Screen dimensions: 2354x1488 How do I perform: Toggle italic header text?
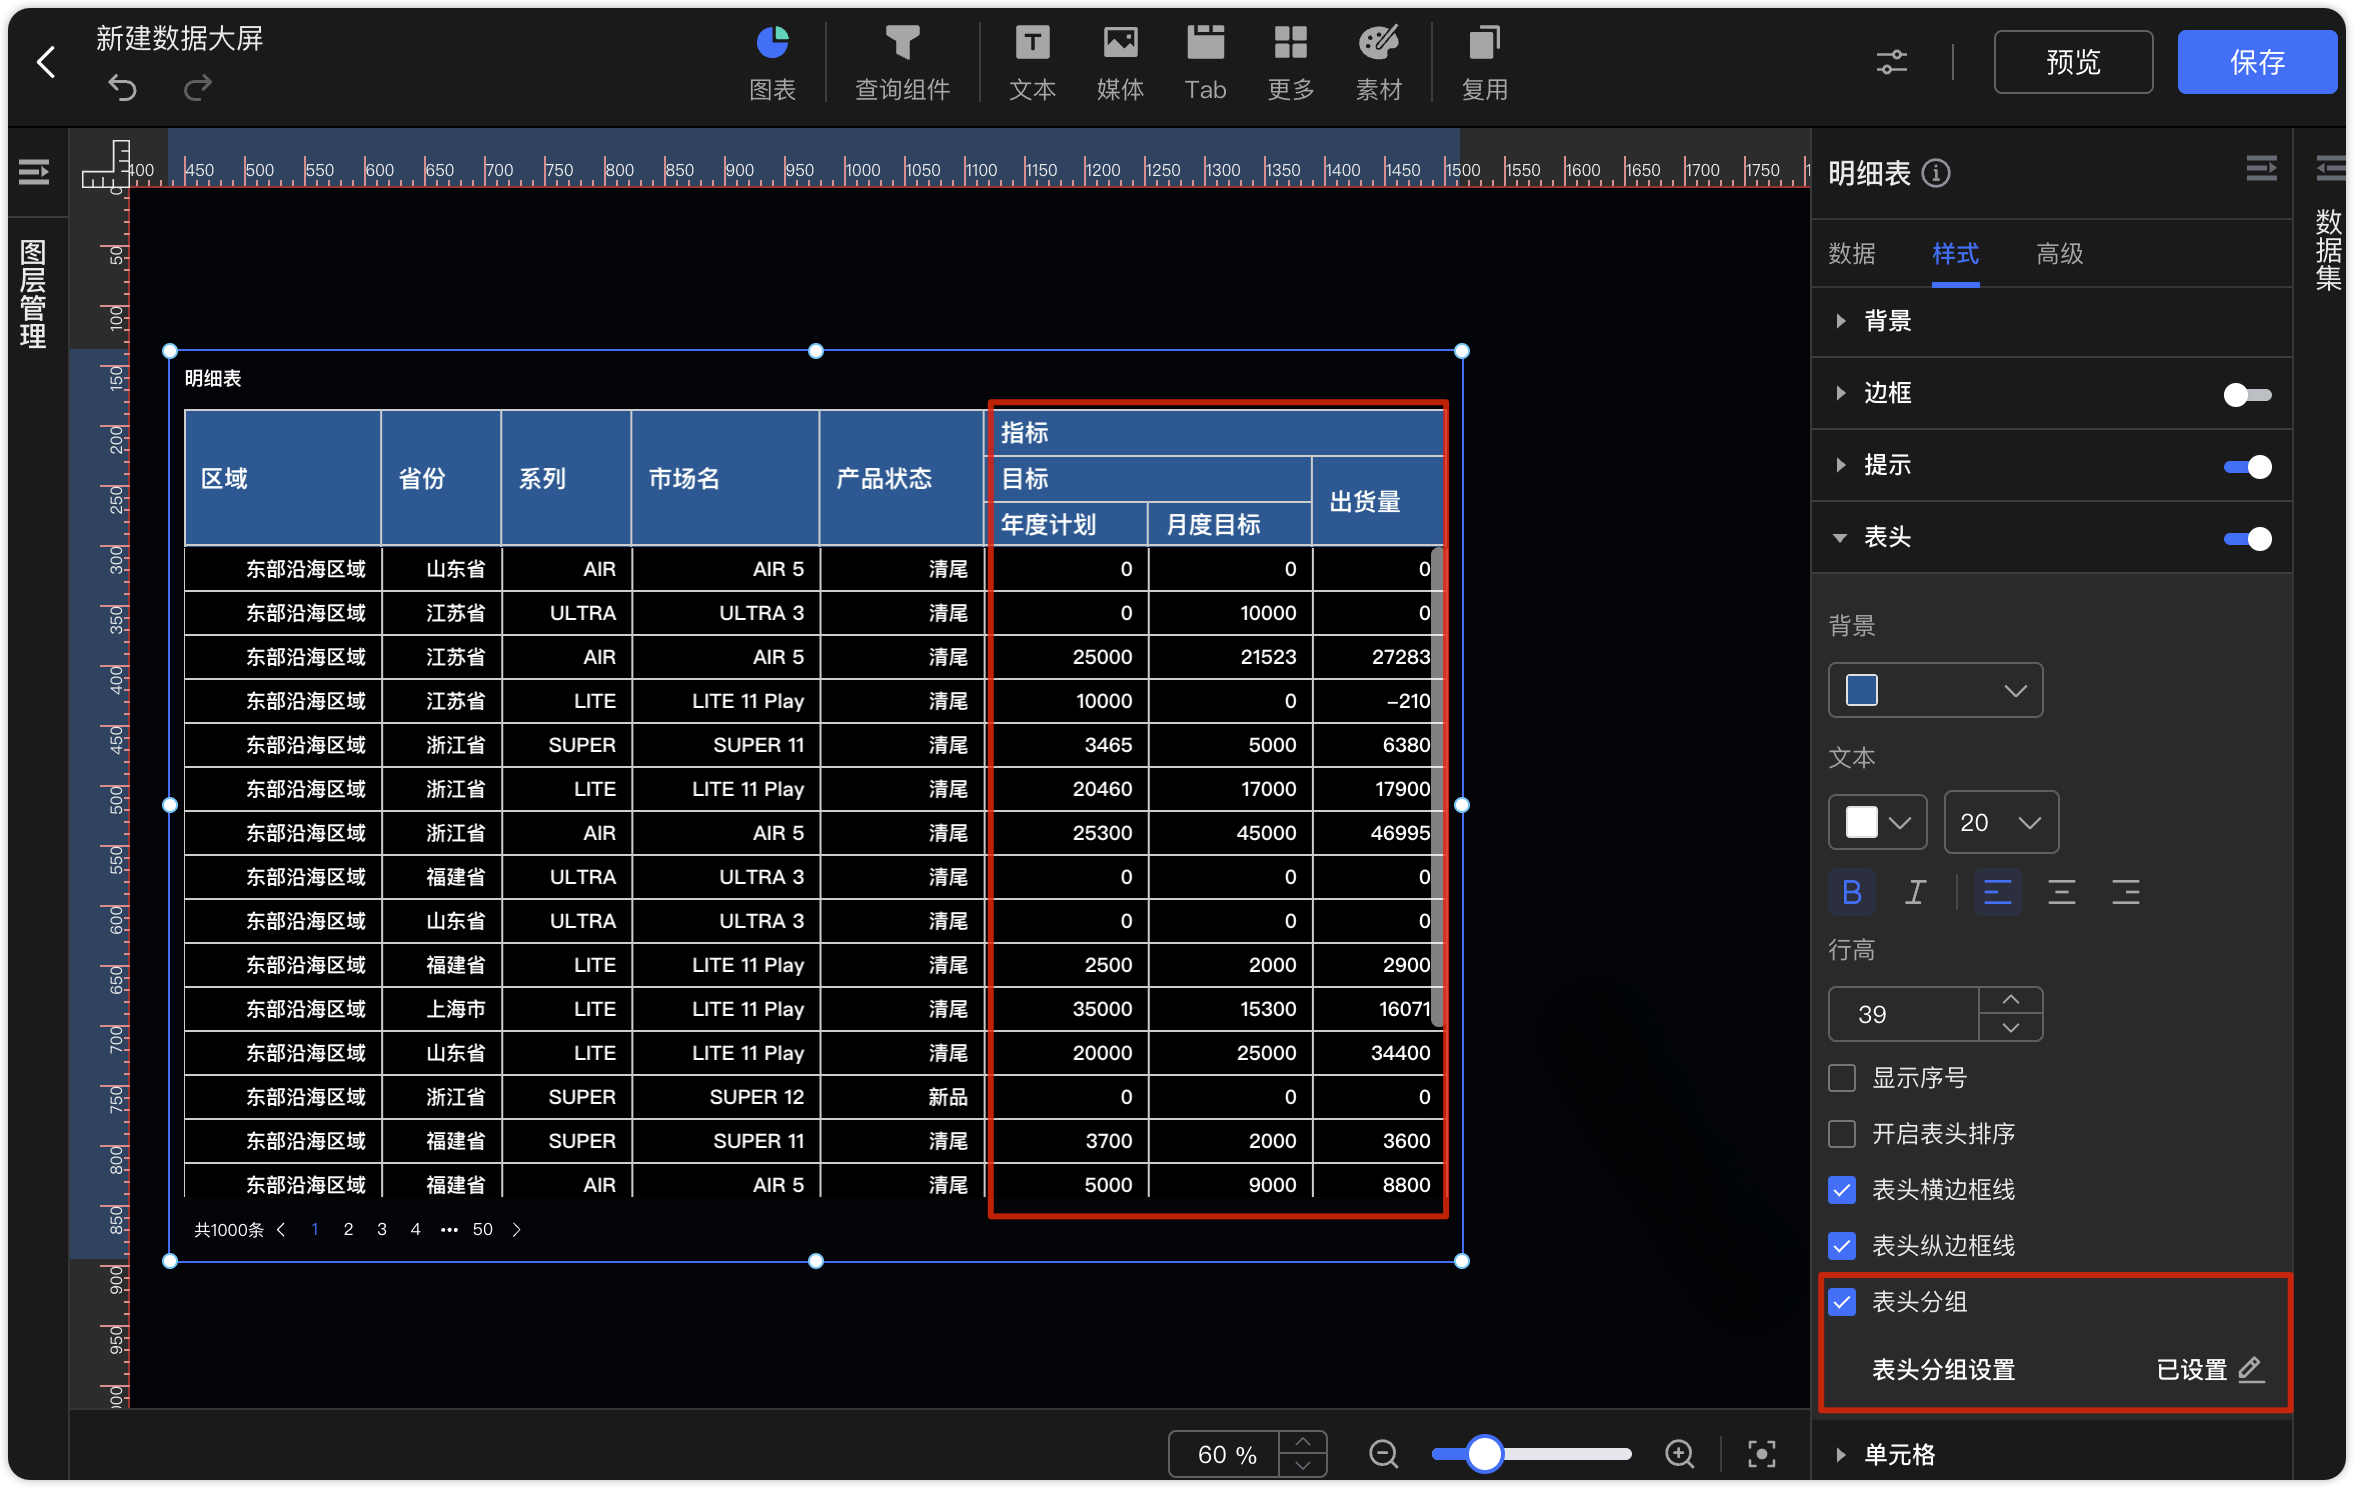[x=1915, y=892]
